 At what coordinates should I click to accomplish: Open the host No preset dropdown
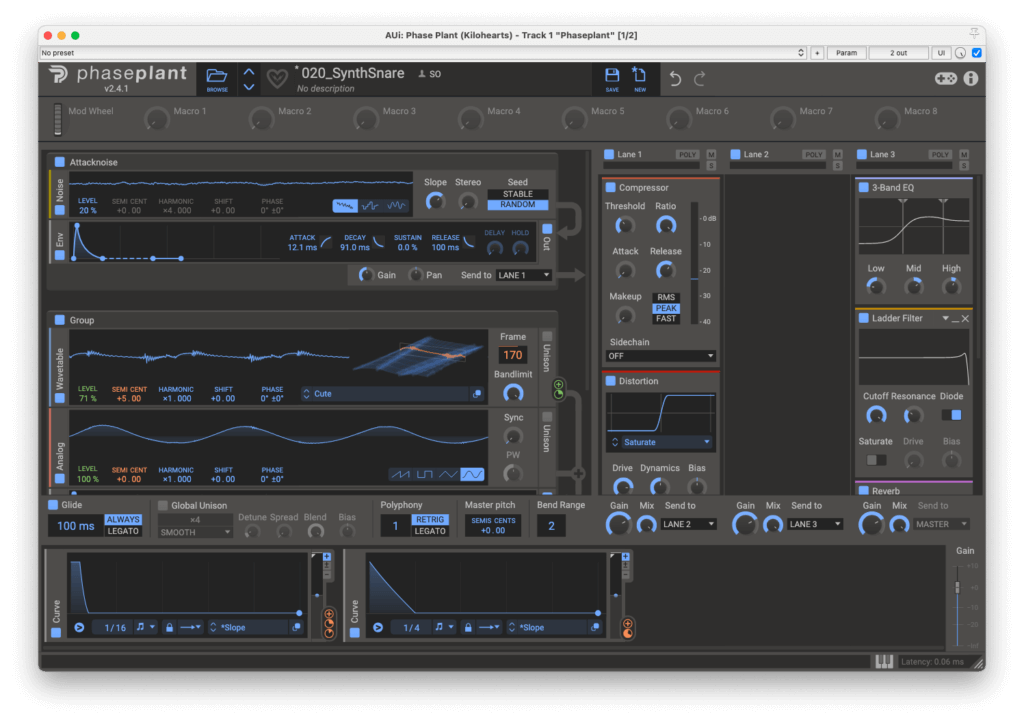click(x=423, y=53)
